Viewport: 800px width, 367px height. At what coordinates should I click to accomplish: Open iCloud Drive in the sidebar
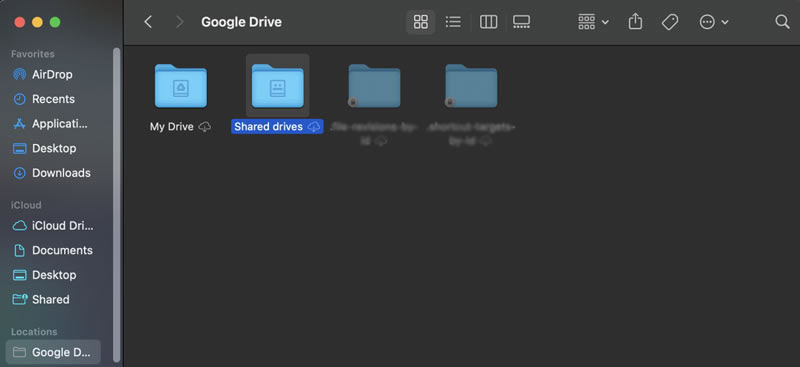pyautogui.click(x=53, y=226)
